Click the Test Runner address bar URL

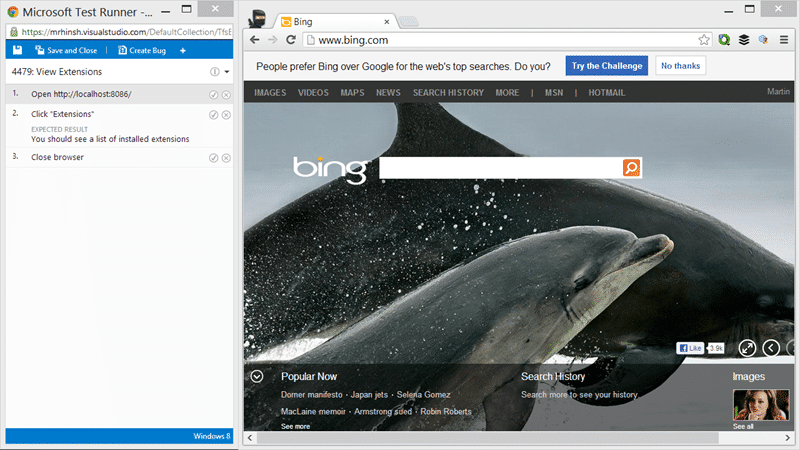126,32
